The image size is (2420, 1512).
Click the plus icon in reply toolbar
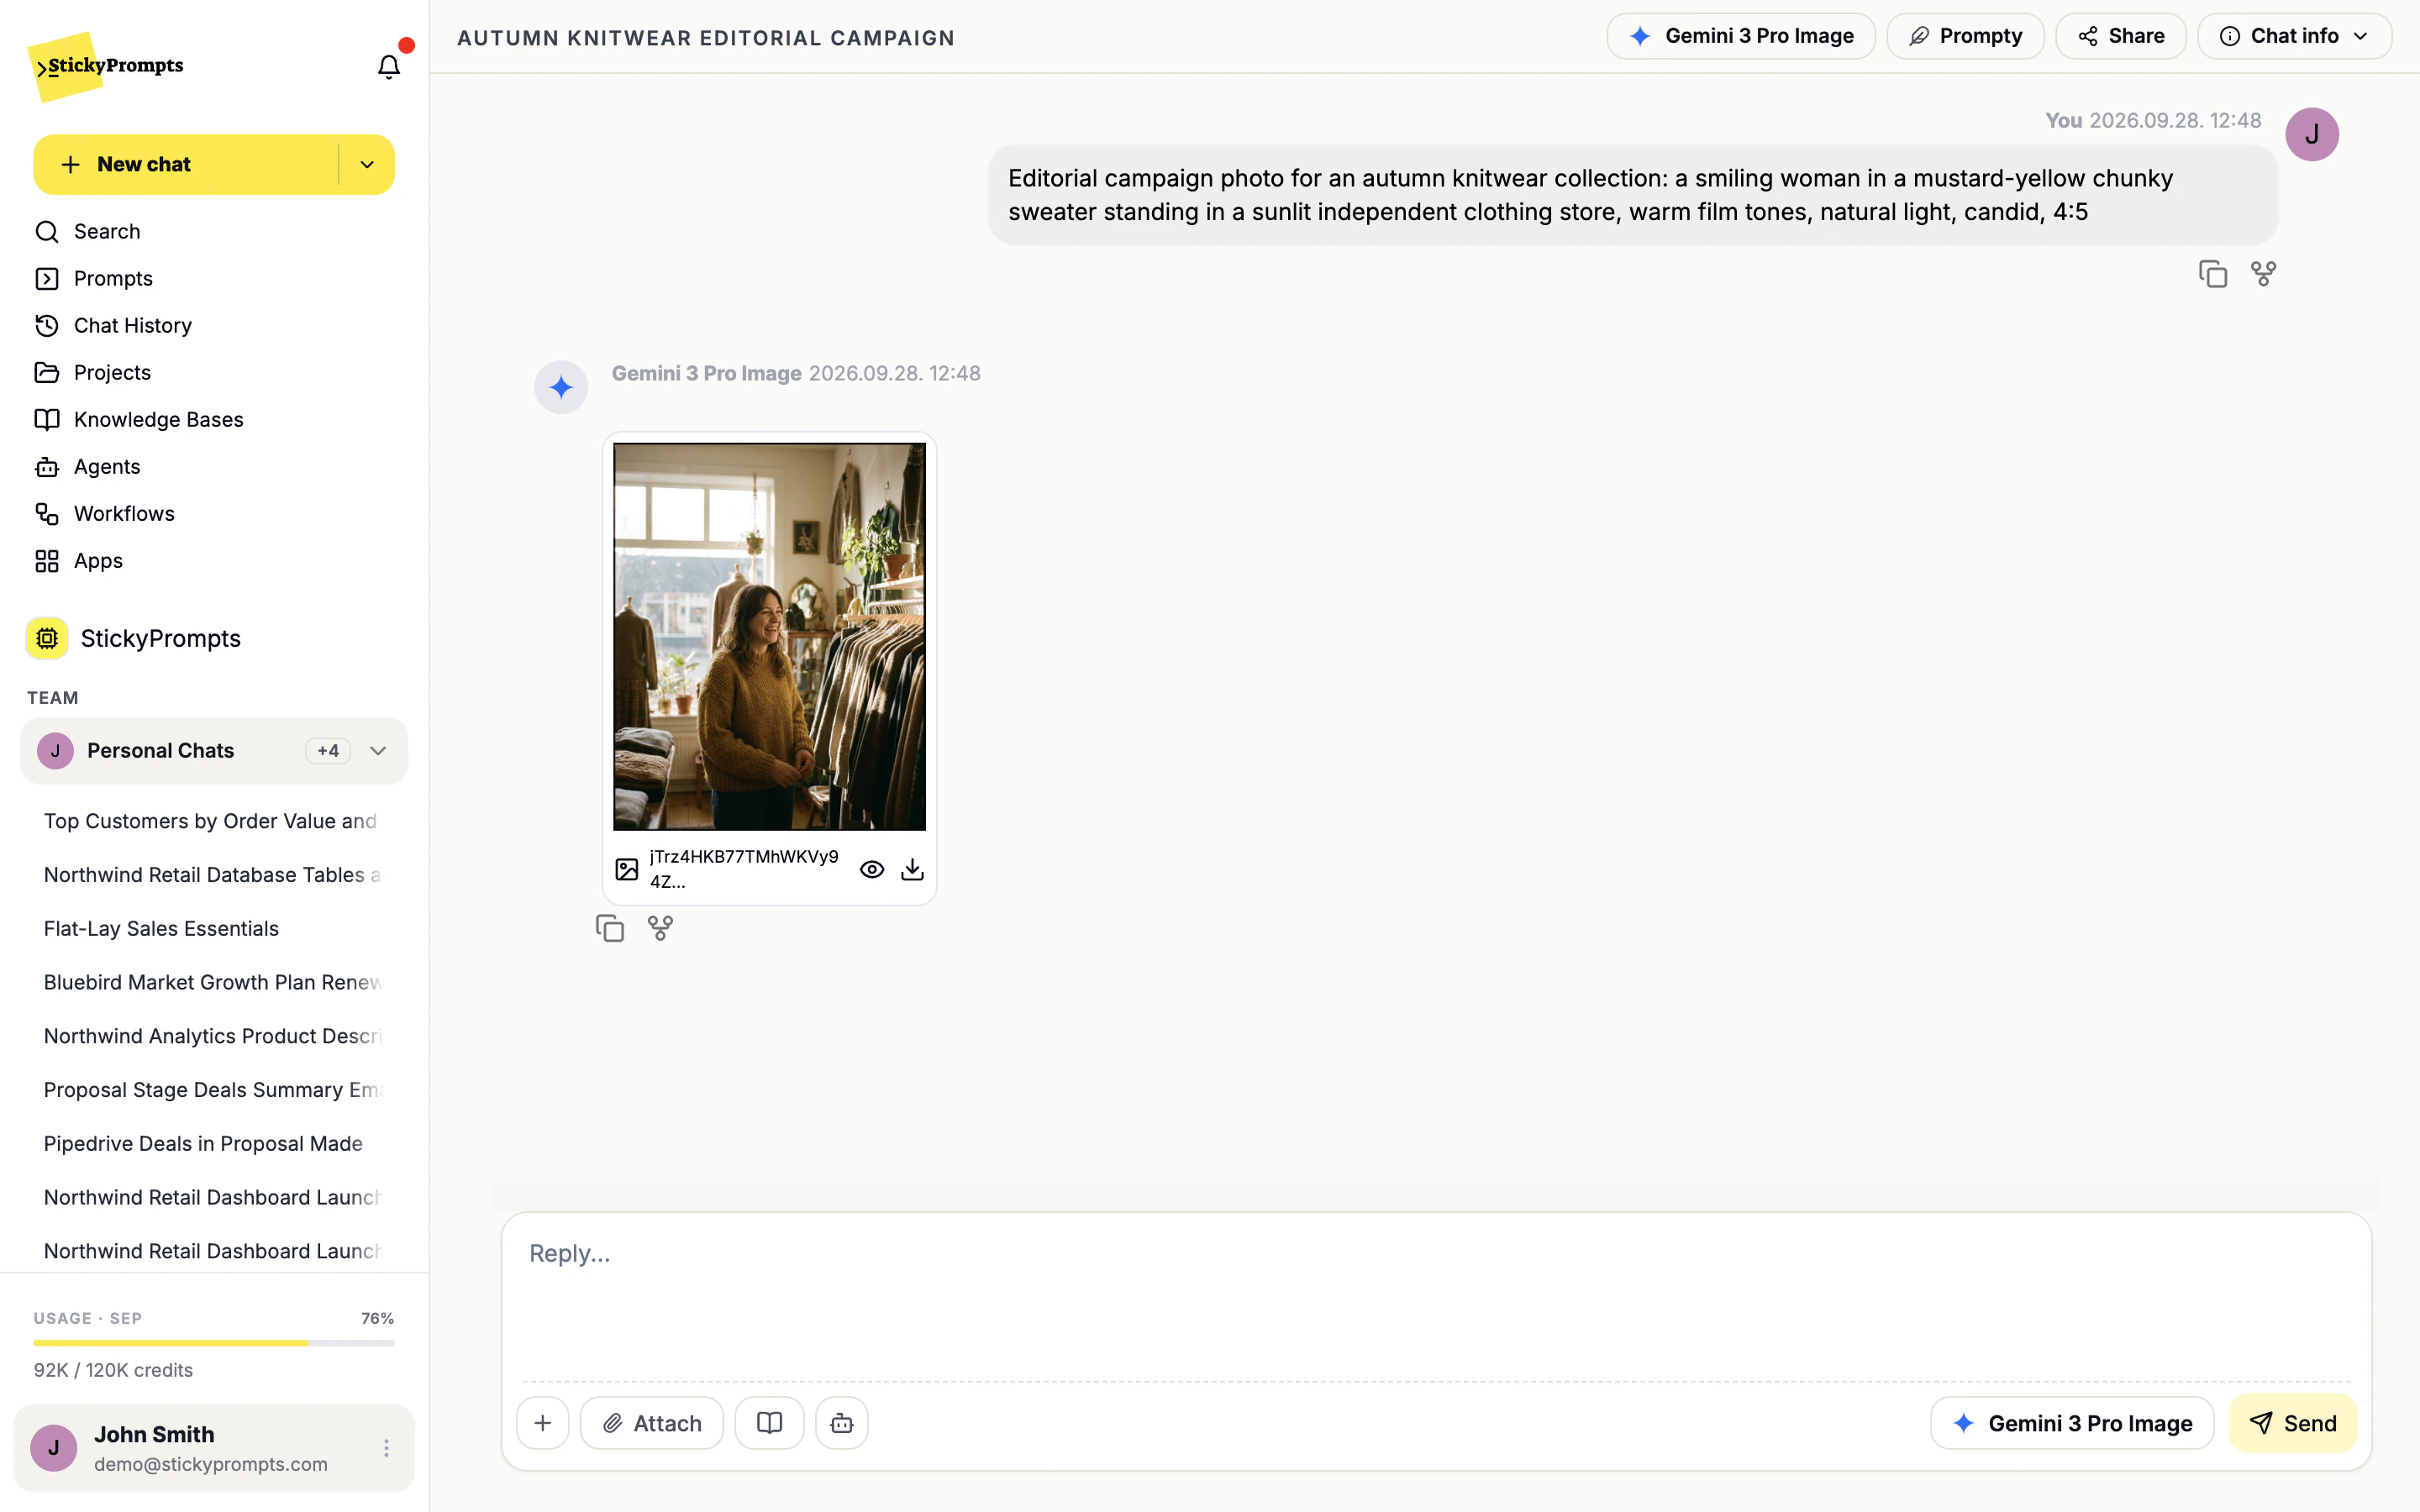click(543, 1422)
